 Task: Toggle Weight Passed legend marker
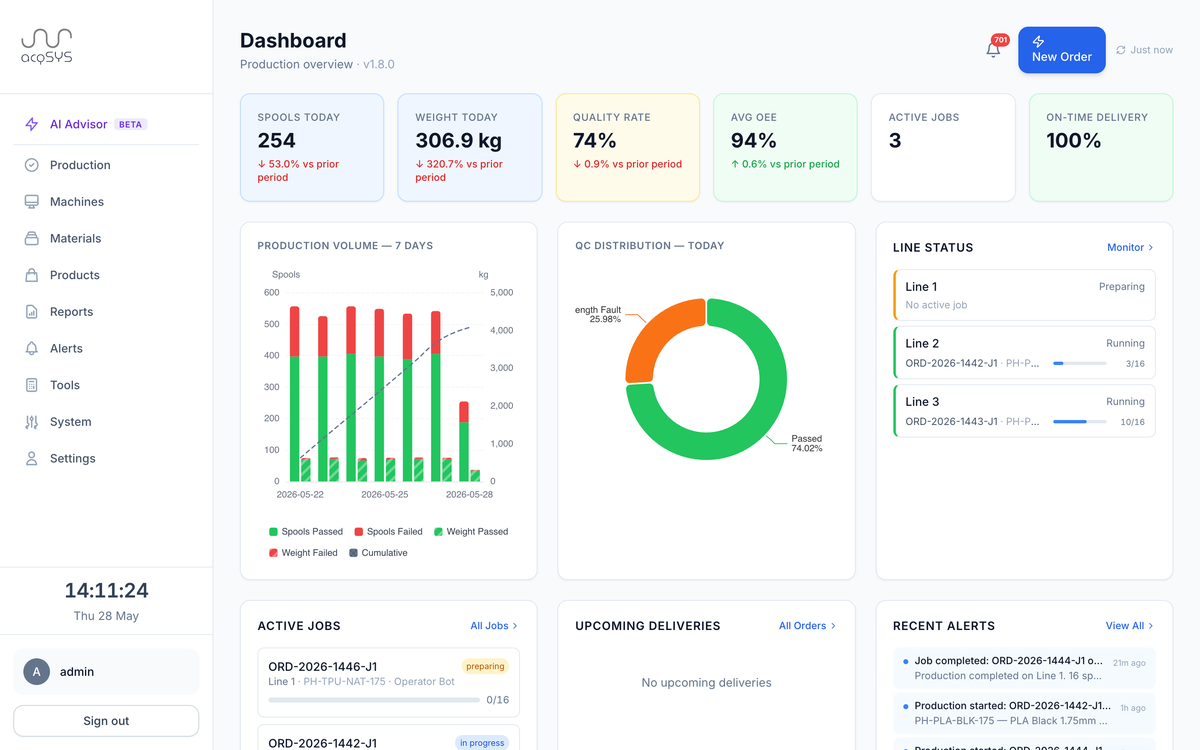(438, 532)
